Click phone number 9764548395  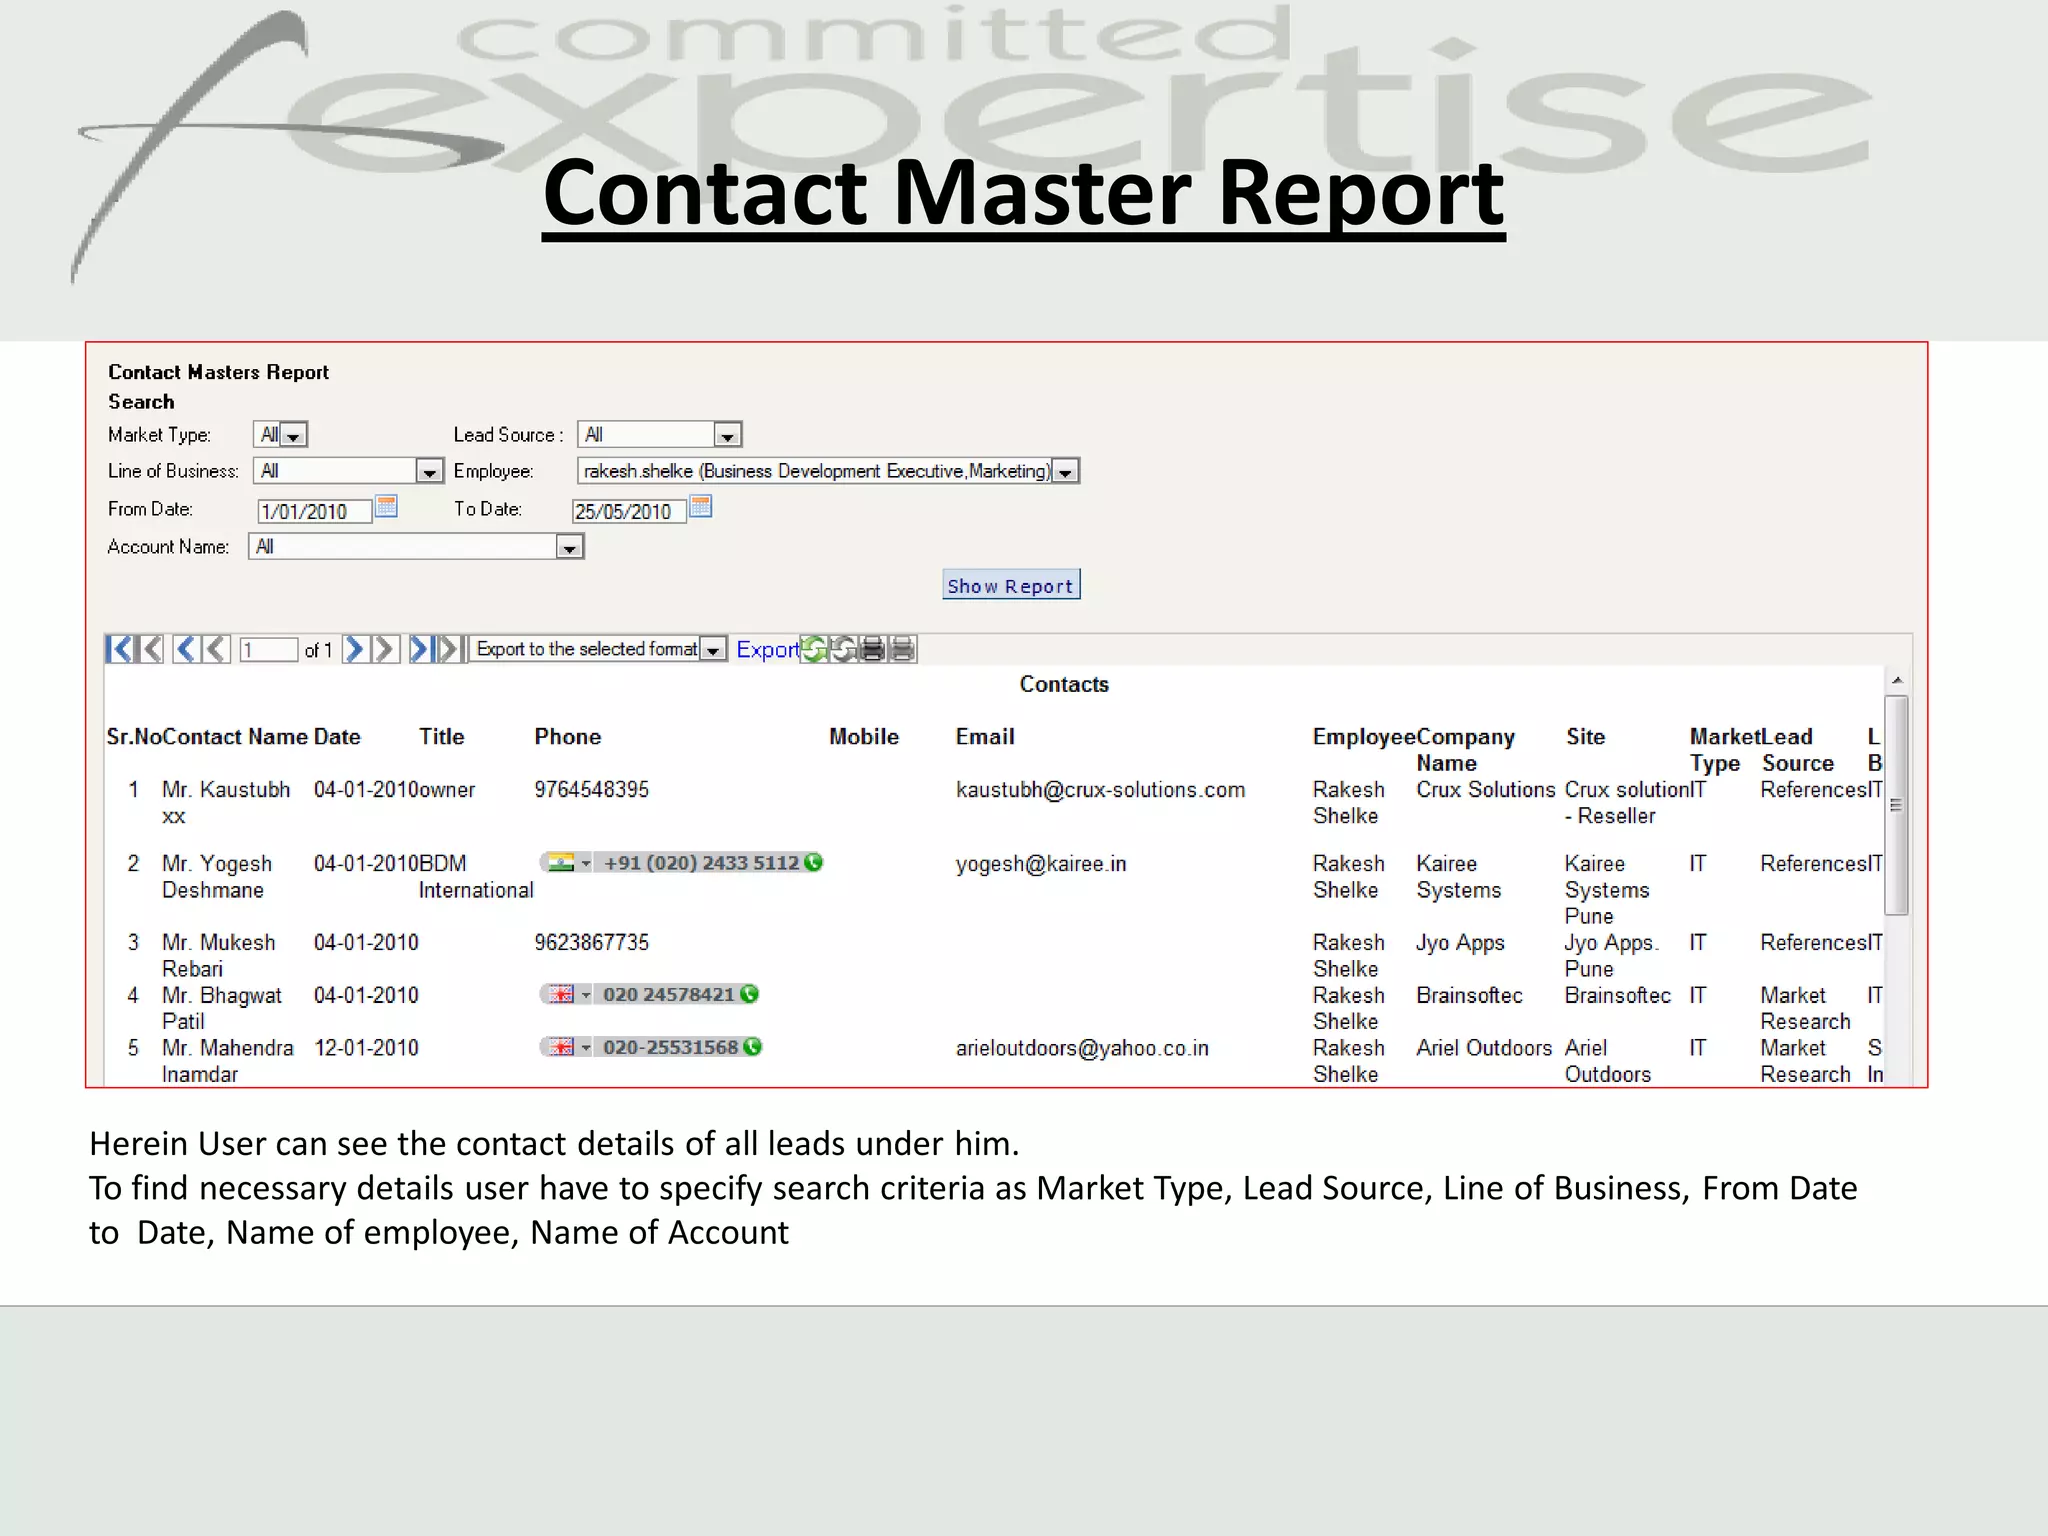click(591, 790)
